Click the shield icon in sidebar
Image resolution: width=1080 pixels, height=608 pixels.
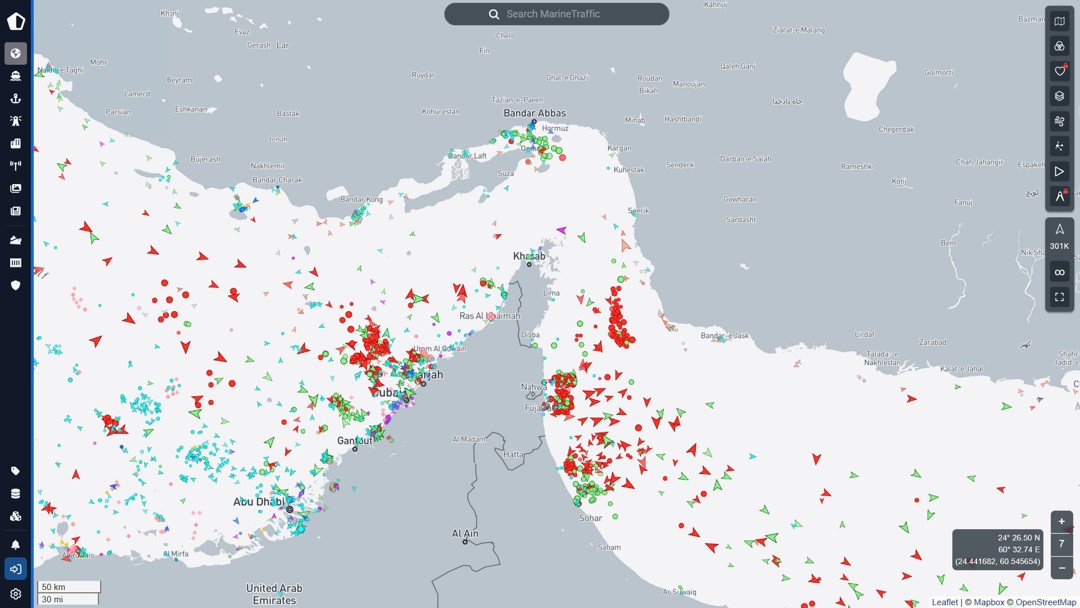(x=16, y=285)
